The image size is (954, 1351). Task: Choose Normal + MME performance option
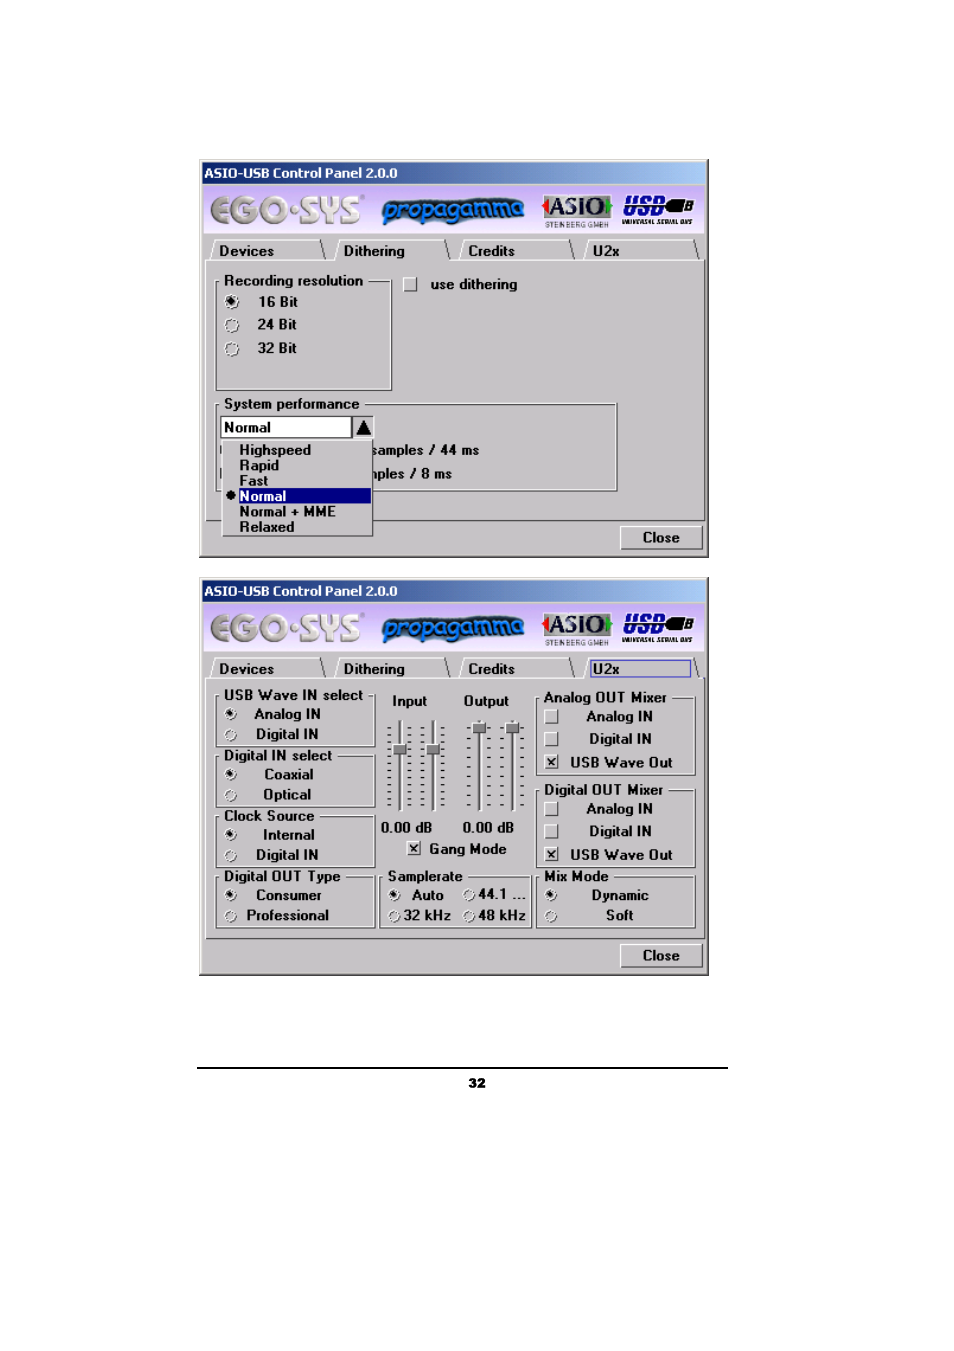[x=287, y=511]
